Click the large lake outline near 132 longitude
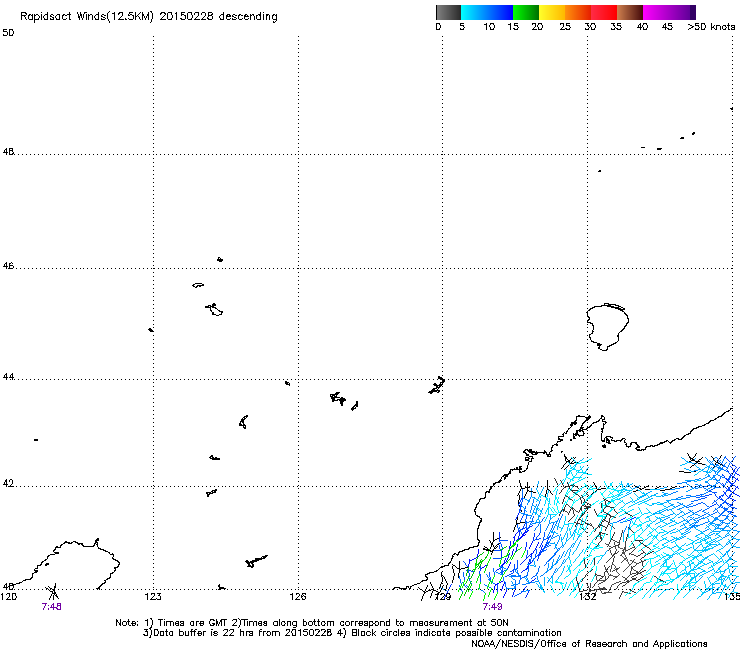The image size is (740, 650). pos(607,326)
